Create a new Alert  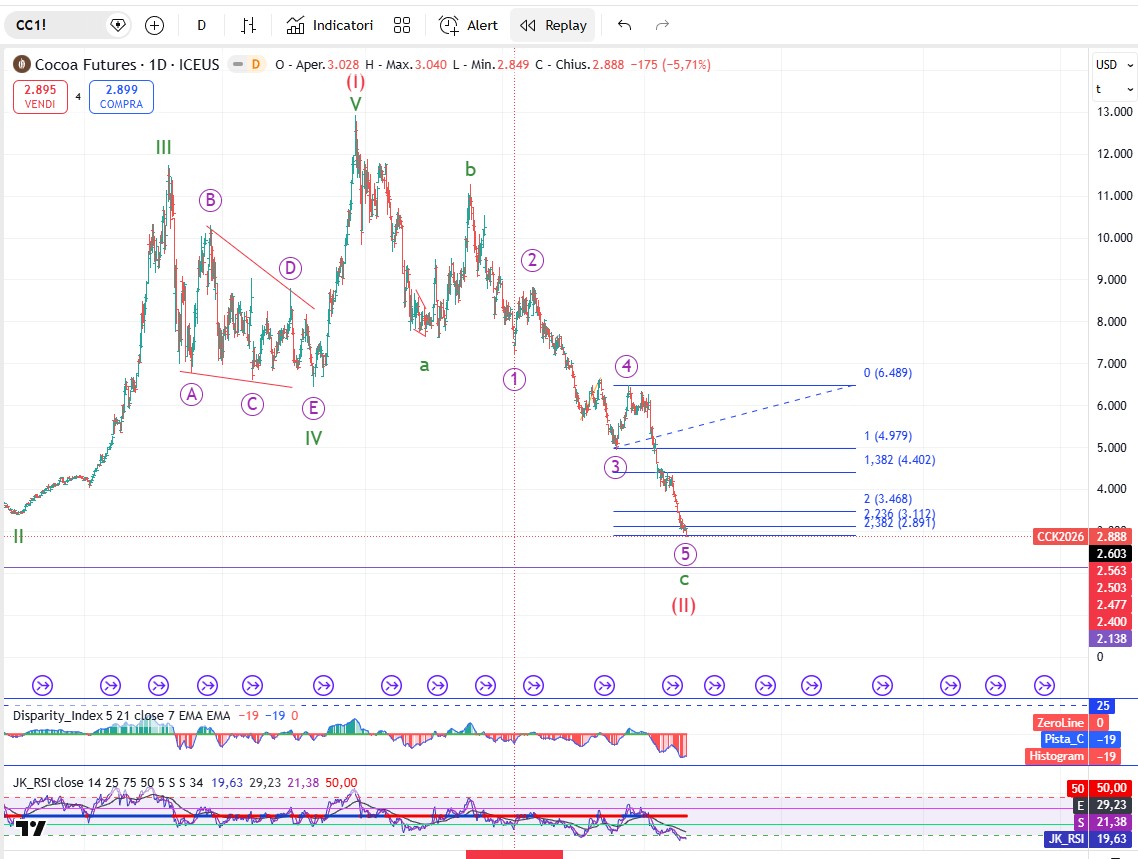click(468, 25)
